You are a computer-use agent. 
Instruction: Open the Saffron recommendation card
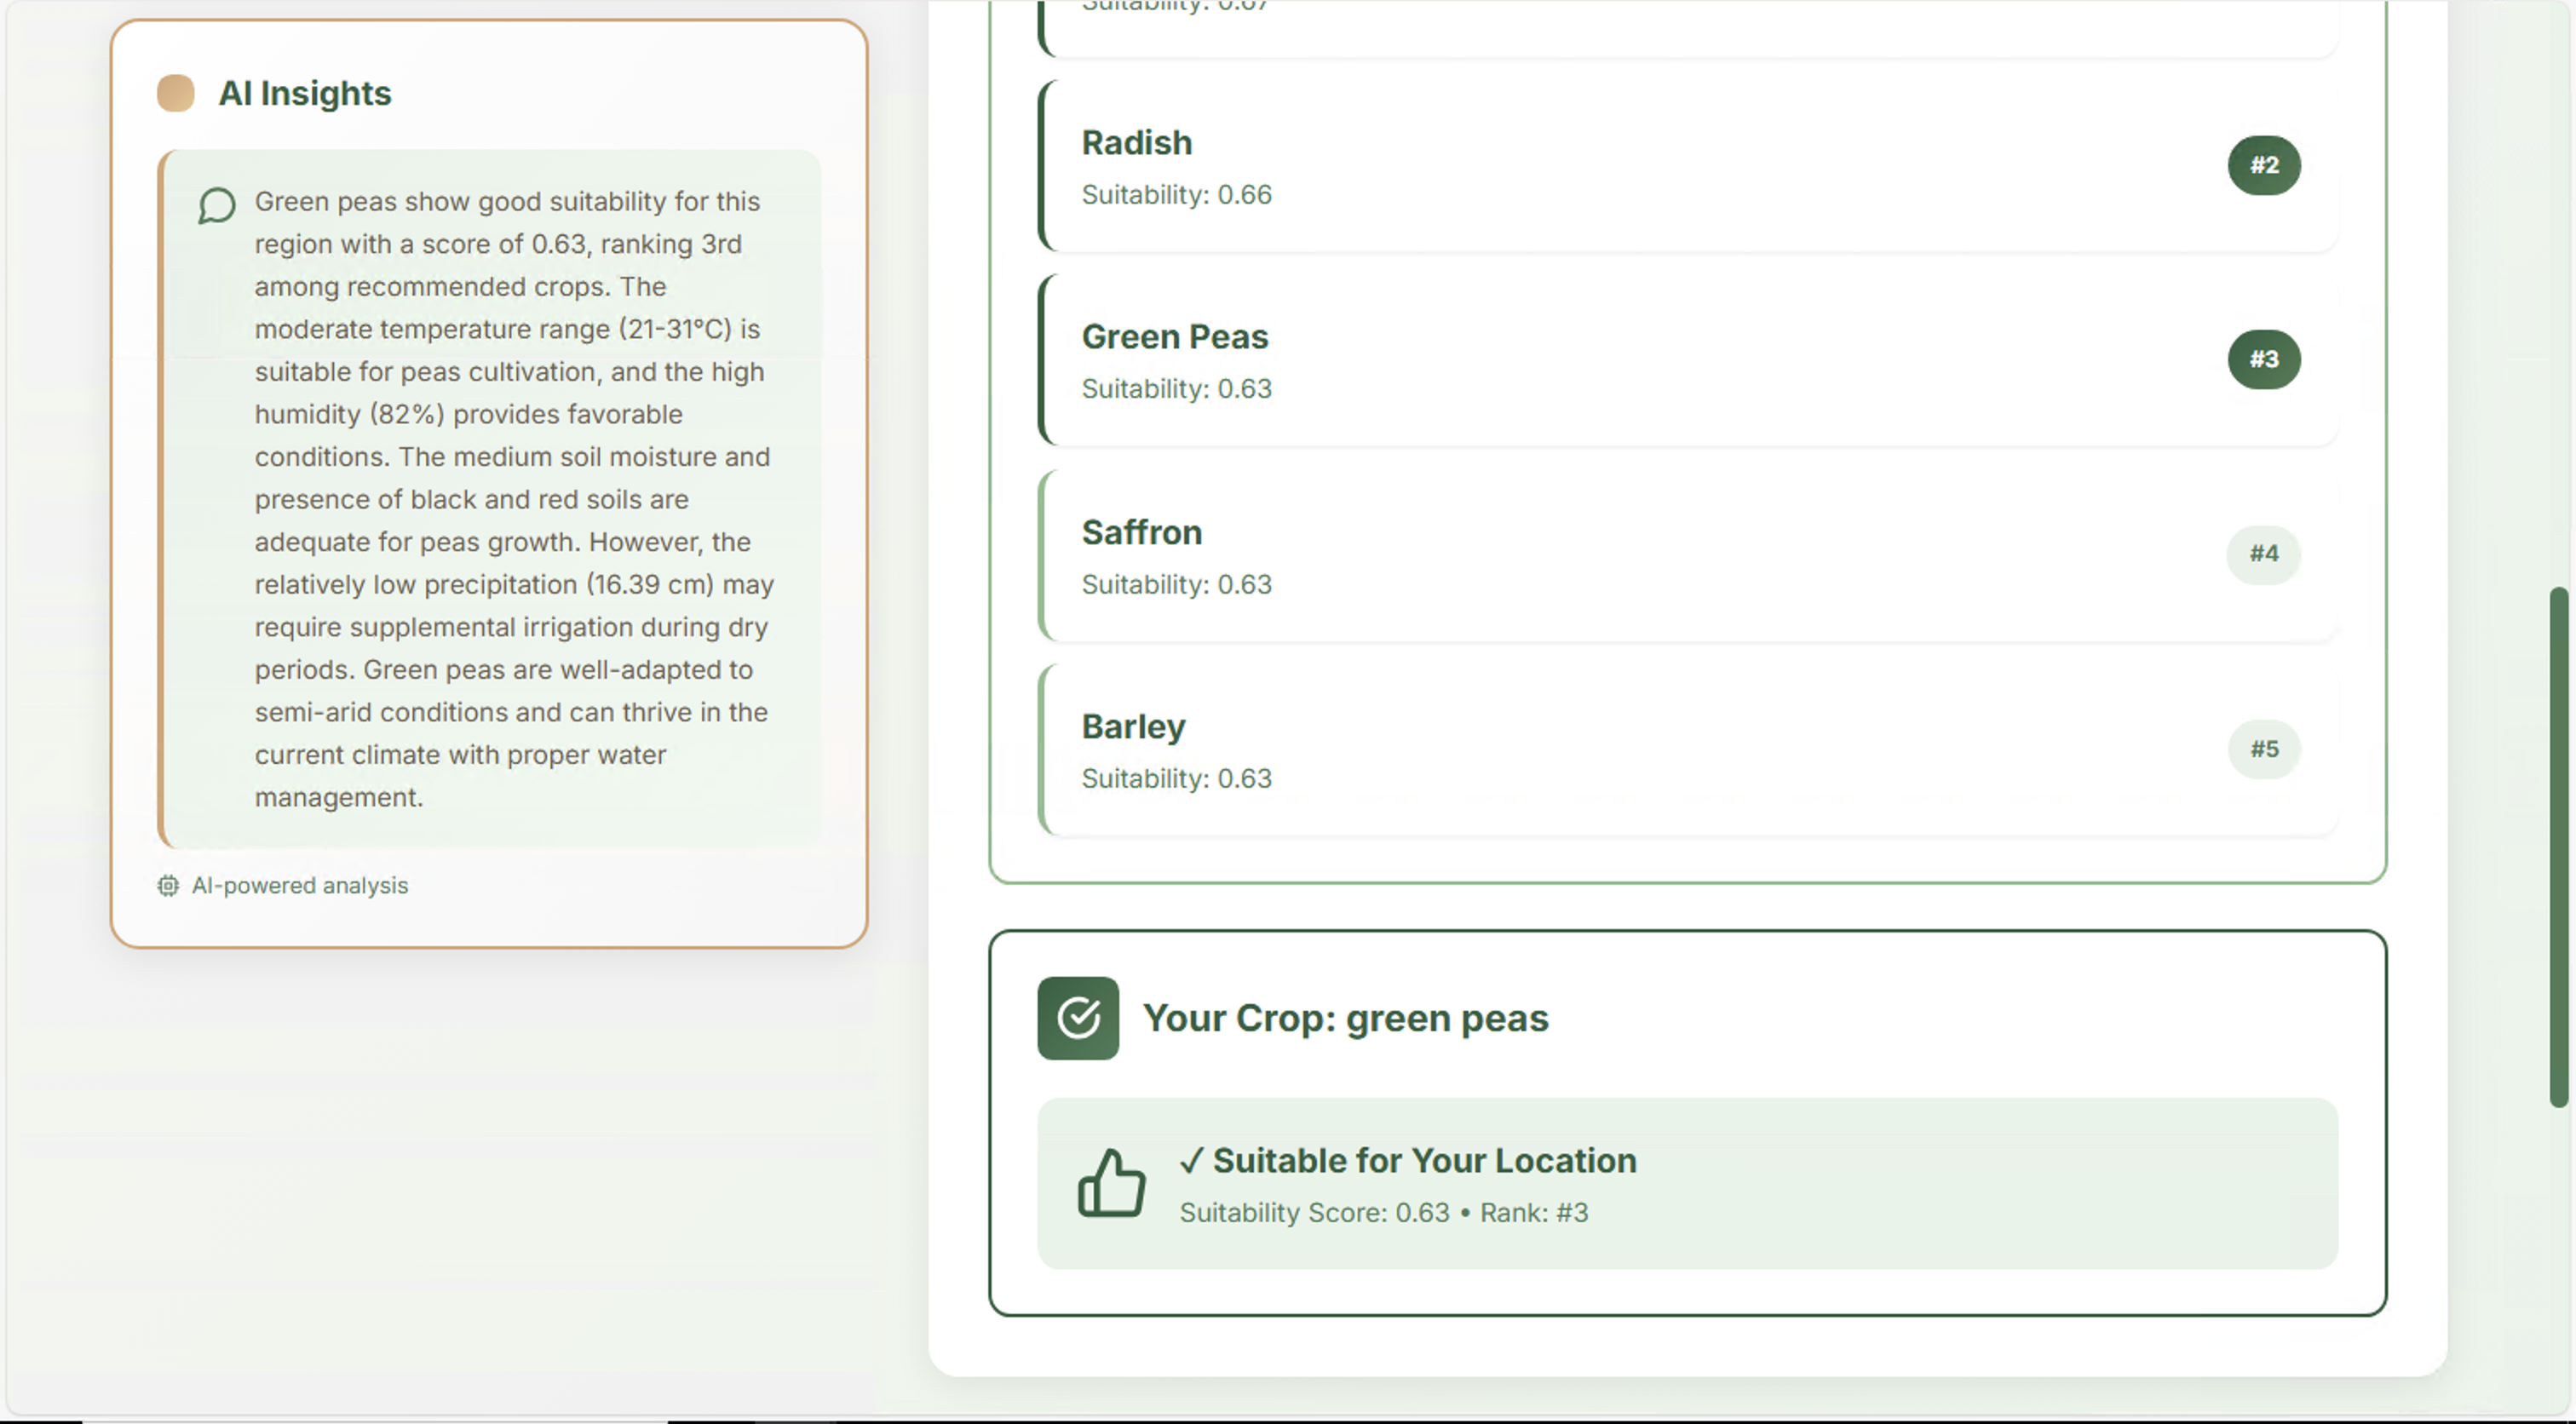pos(1650,555)
